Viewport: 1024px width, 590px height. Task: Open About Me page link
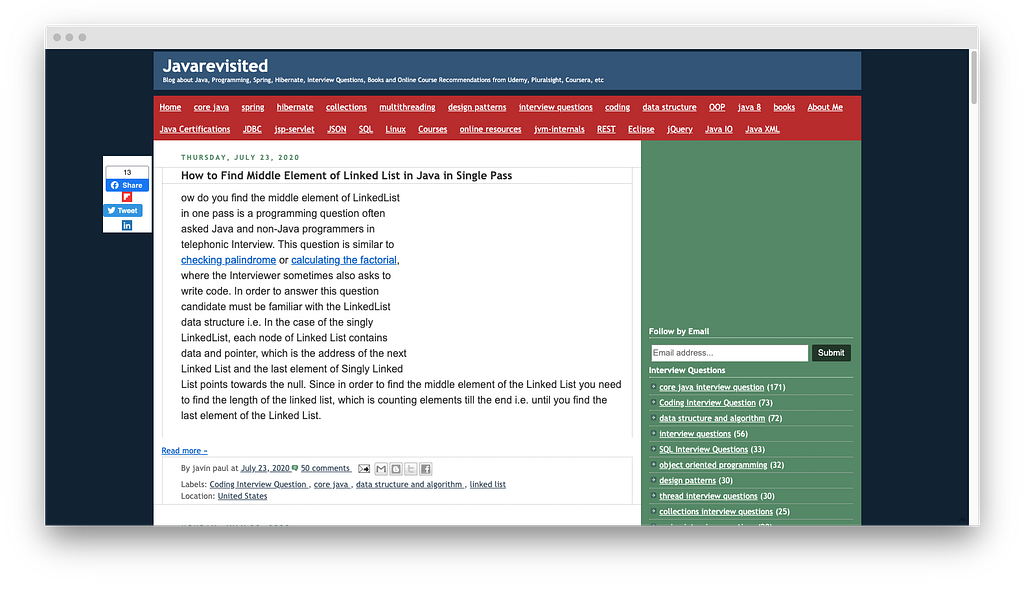[x=825, y=107]
